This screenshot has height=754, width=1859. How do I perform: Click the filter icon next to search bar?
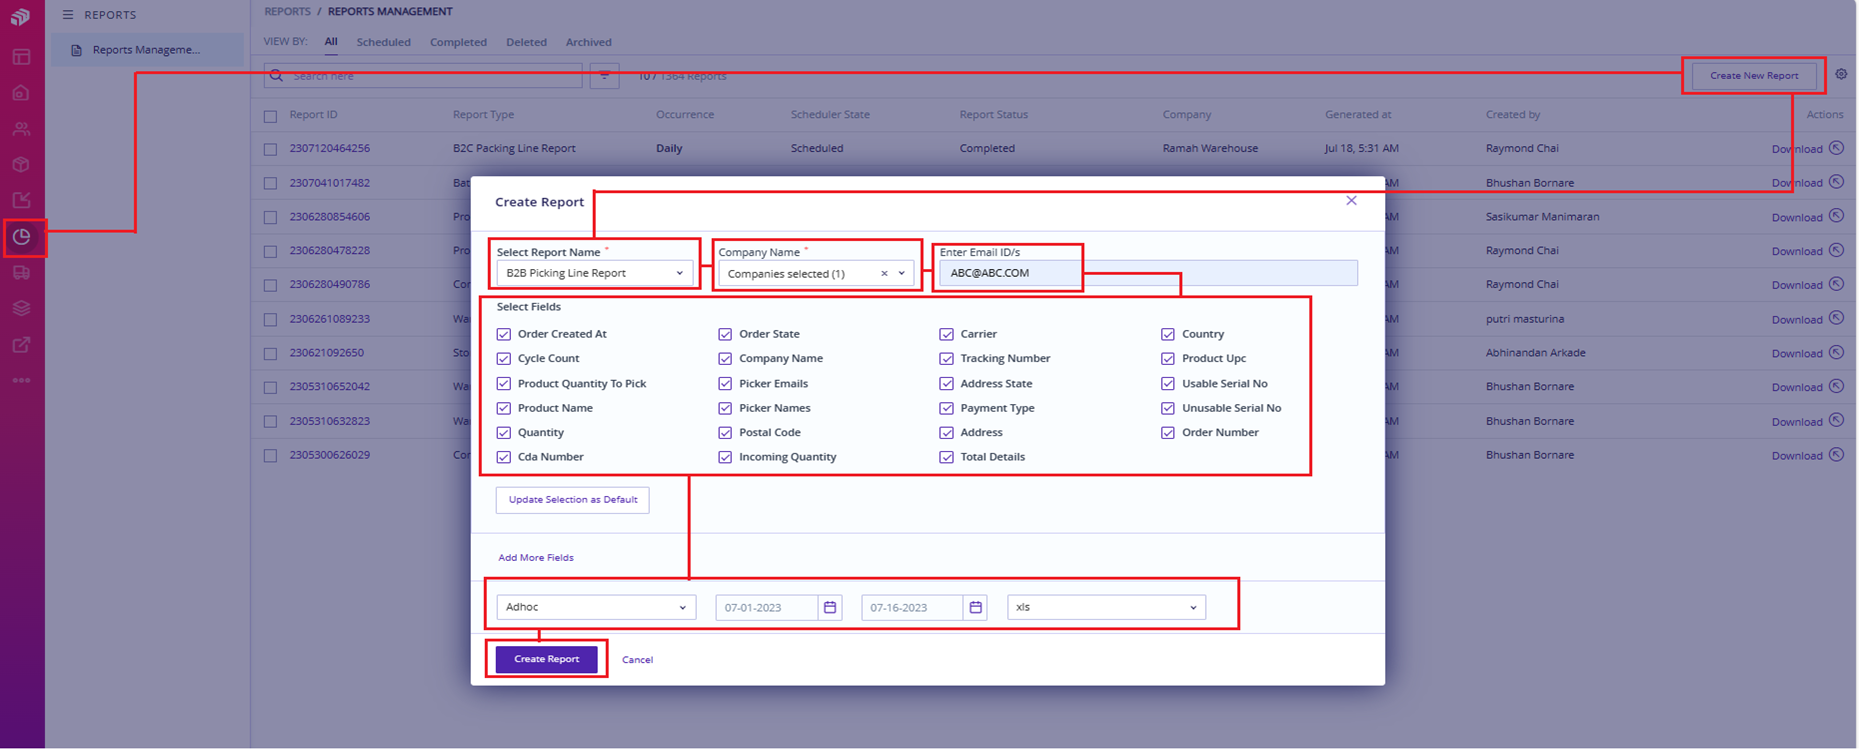point(604,76)
